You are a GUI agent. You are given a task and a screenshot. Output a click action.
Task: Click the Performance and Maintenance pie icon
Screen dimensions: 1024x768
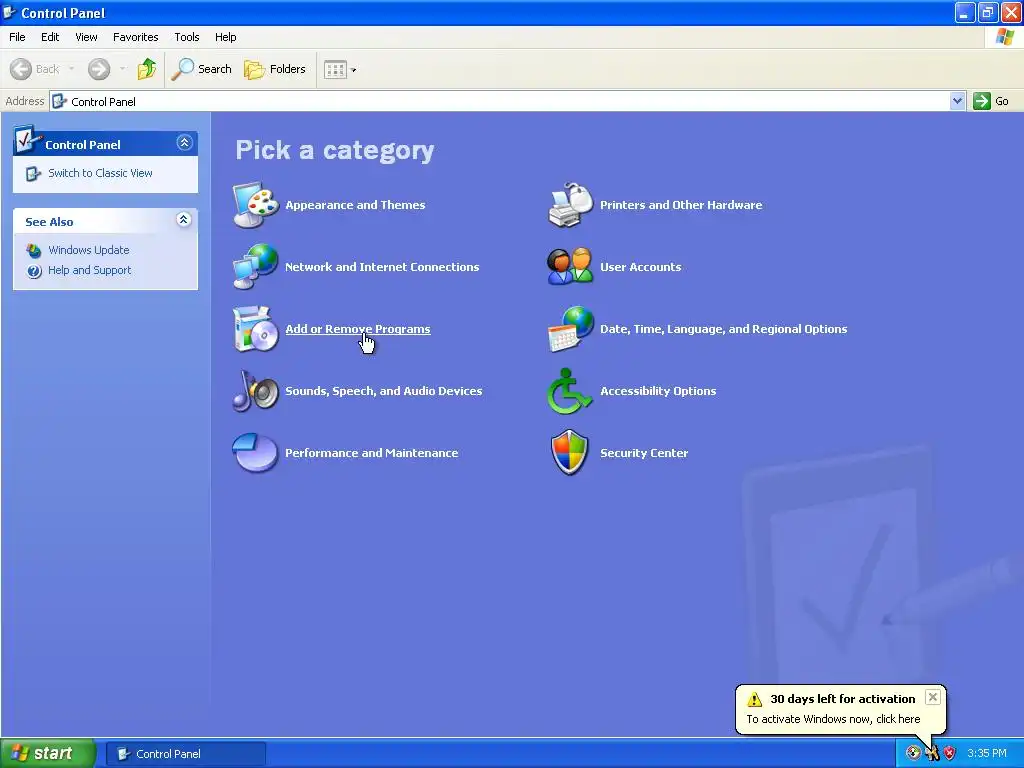pos(255,453)
